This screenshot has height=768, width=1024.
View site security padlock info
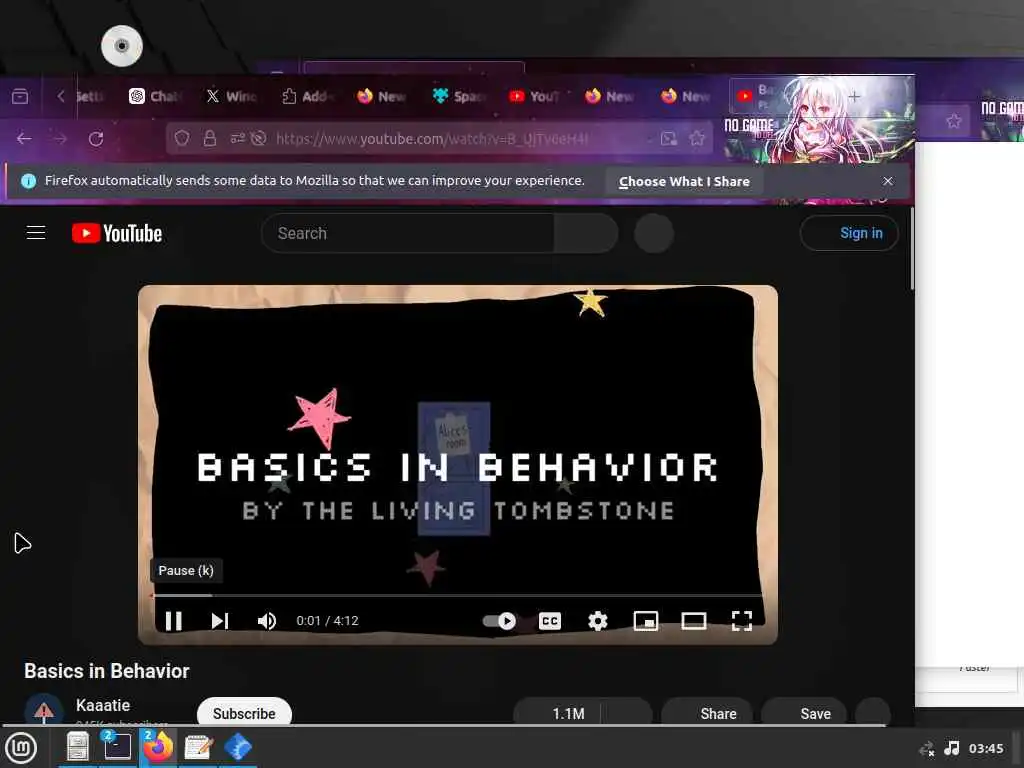pos(210,138)
